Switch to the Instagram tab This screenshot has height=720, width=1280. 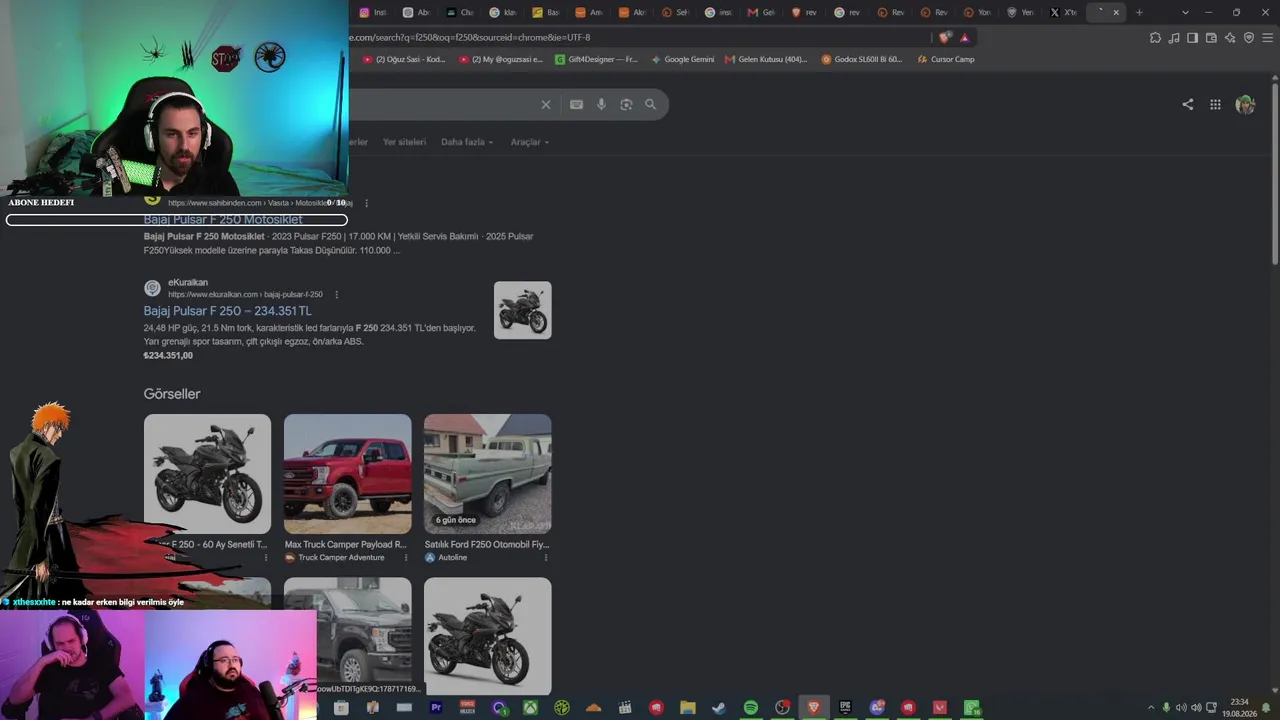coord(372,12)
